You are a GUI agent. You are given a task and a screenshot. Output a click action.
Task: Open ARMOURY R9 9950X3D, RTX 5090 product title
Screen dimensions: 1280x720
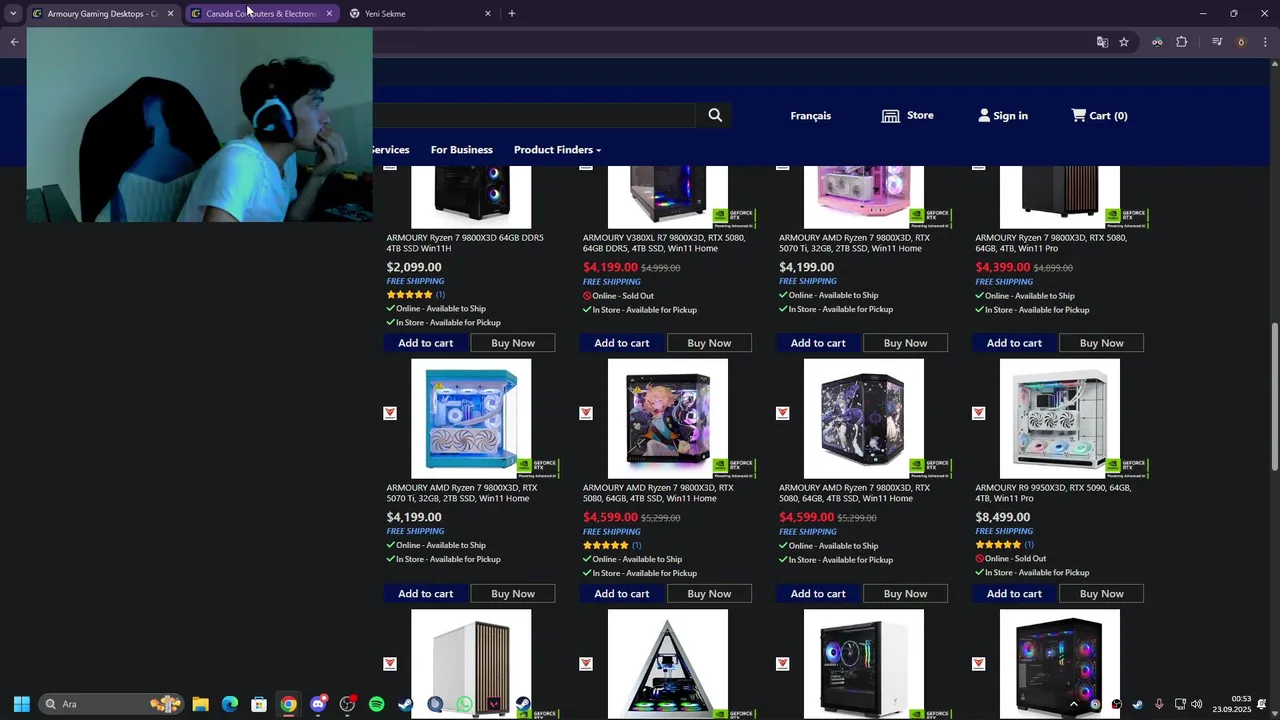[x=1053, y=493]
